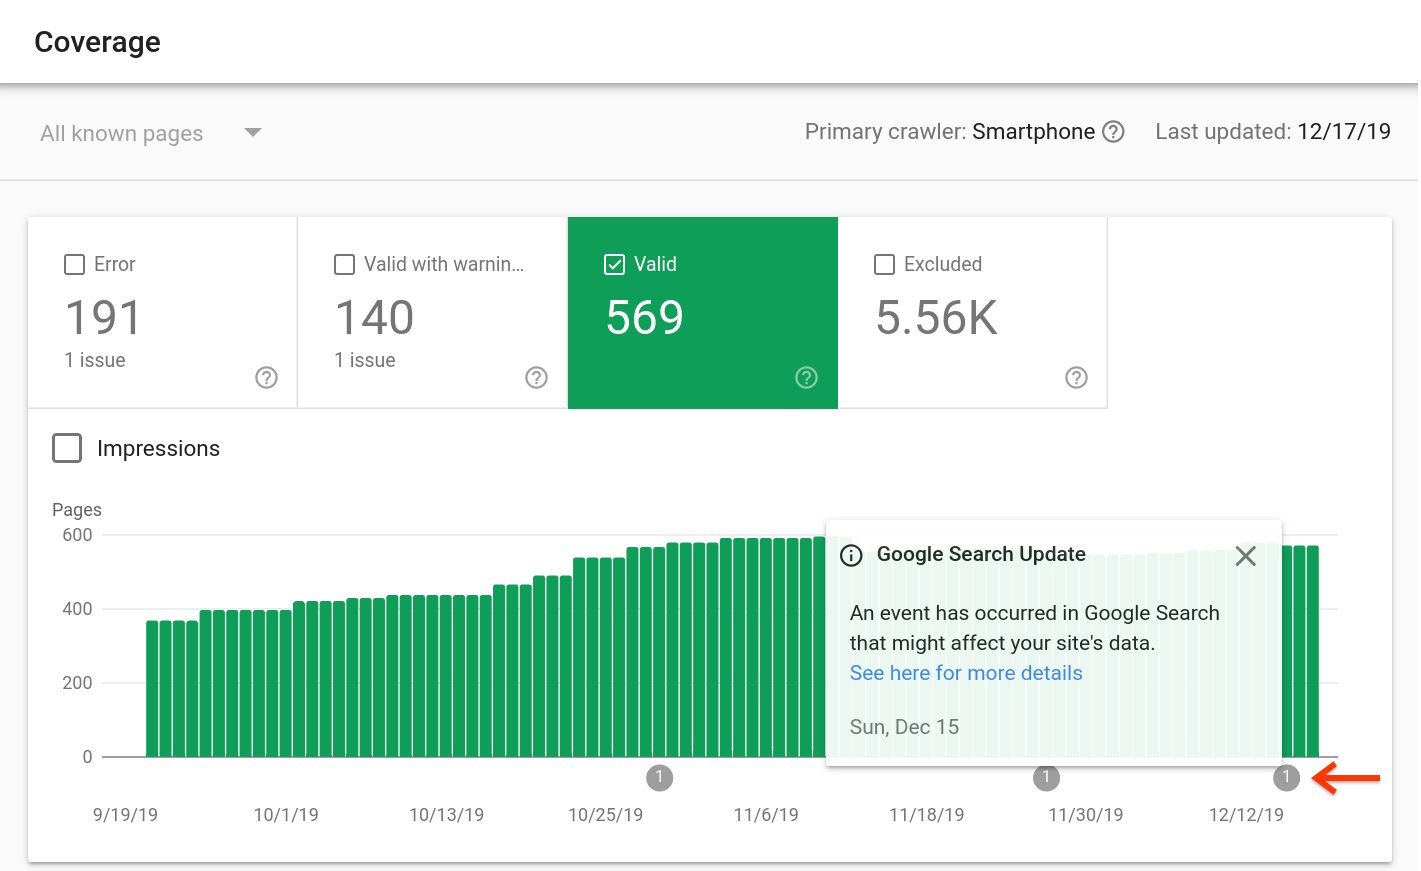Click the Dec 15 annotation marker with red arrow

(x=1286, y=777)
